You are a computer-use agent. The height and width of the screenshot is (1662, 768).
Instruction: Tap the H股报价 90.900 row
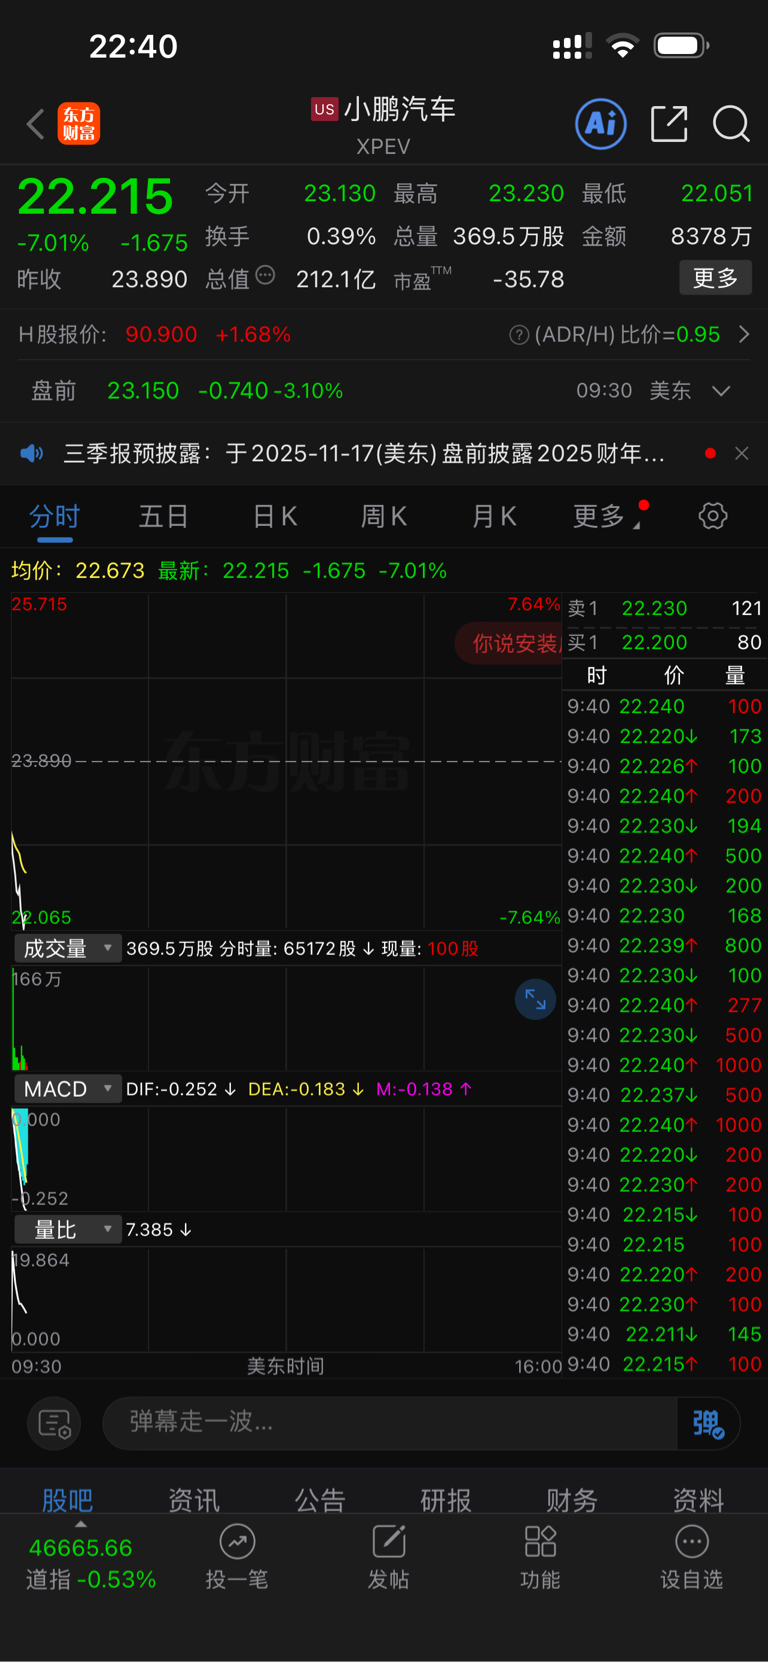pos(155,335)
